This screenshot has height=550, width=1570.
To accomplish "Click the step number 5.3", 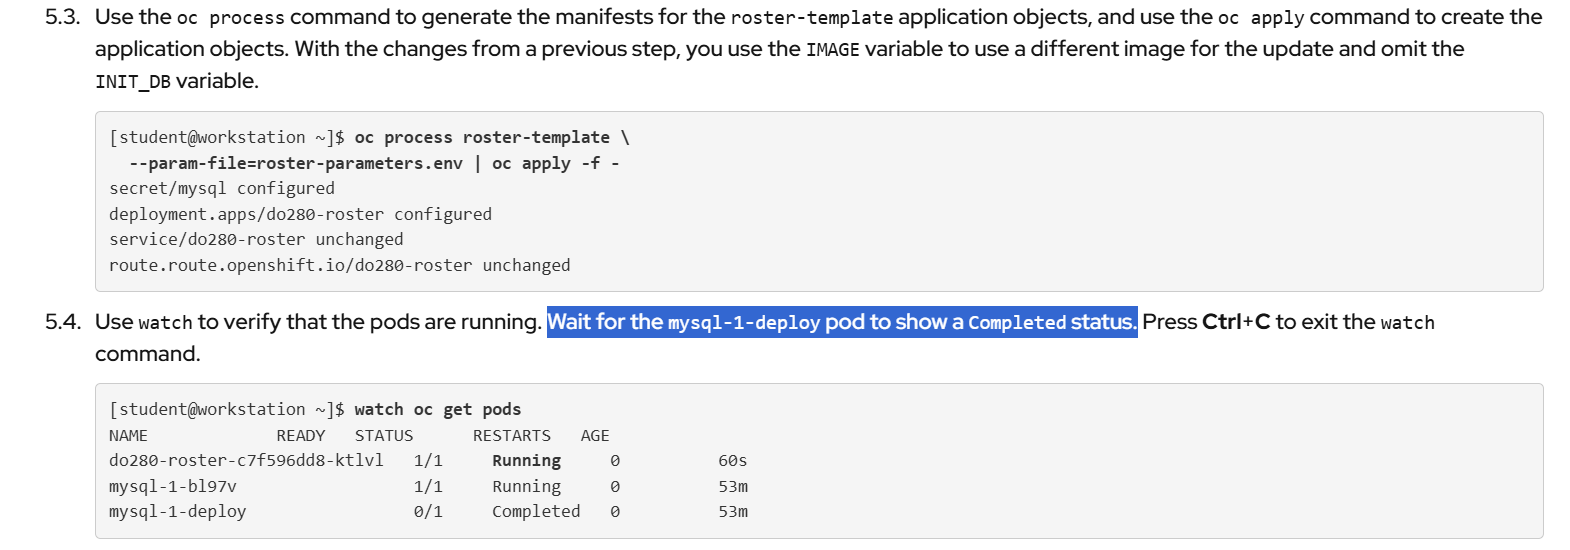I will click(62, 17).
